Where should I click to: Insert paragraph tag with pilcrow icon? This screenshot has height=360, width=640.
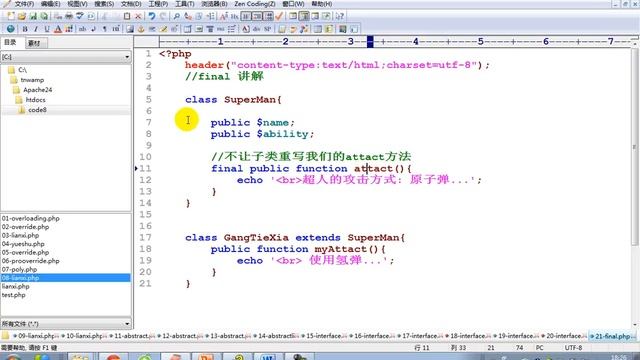tap(104, 29)
